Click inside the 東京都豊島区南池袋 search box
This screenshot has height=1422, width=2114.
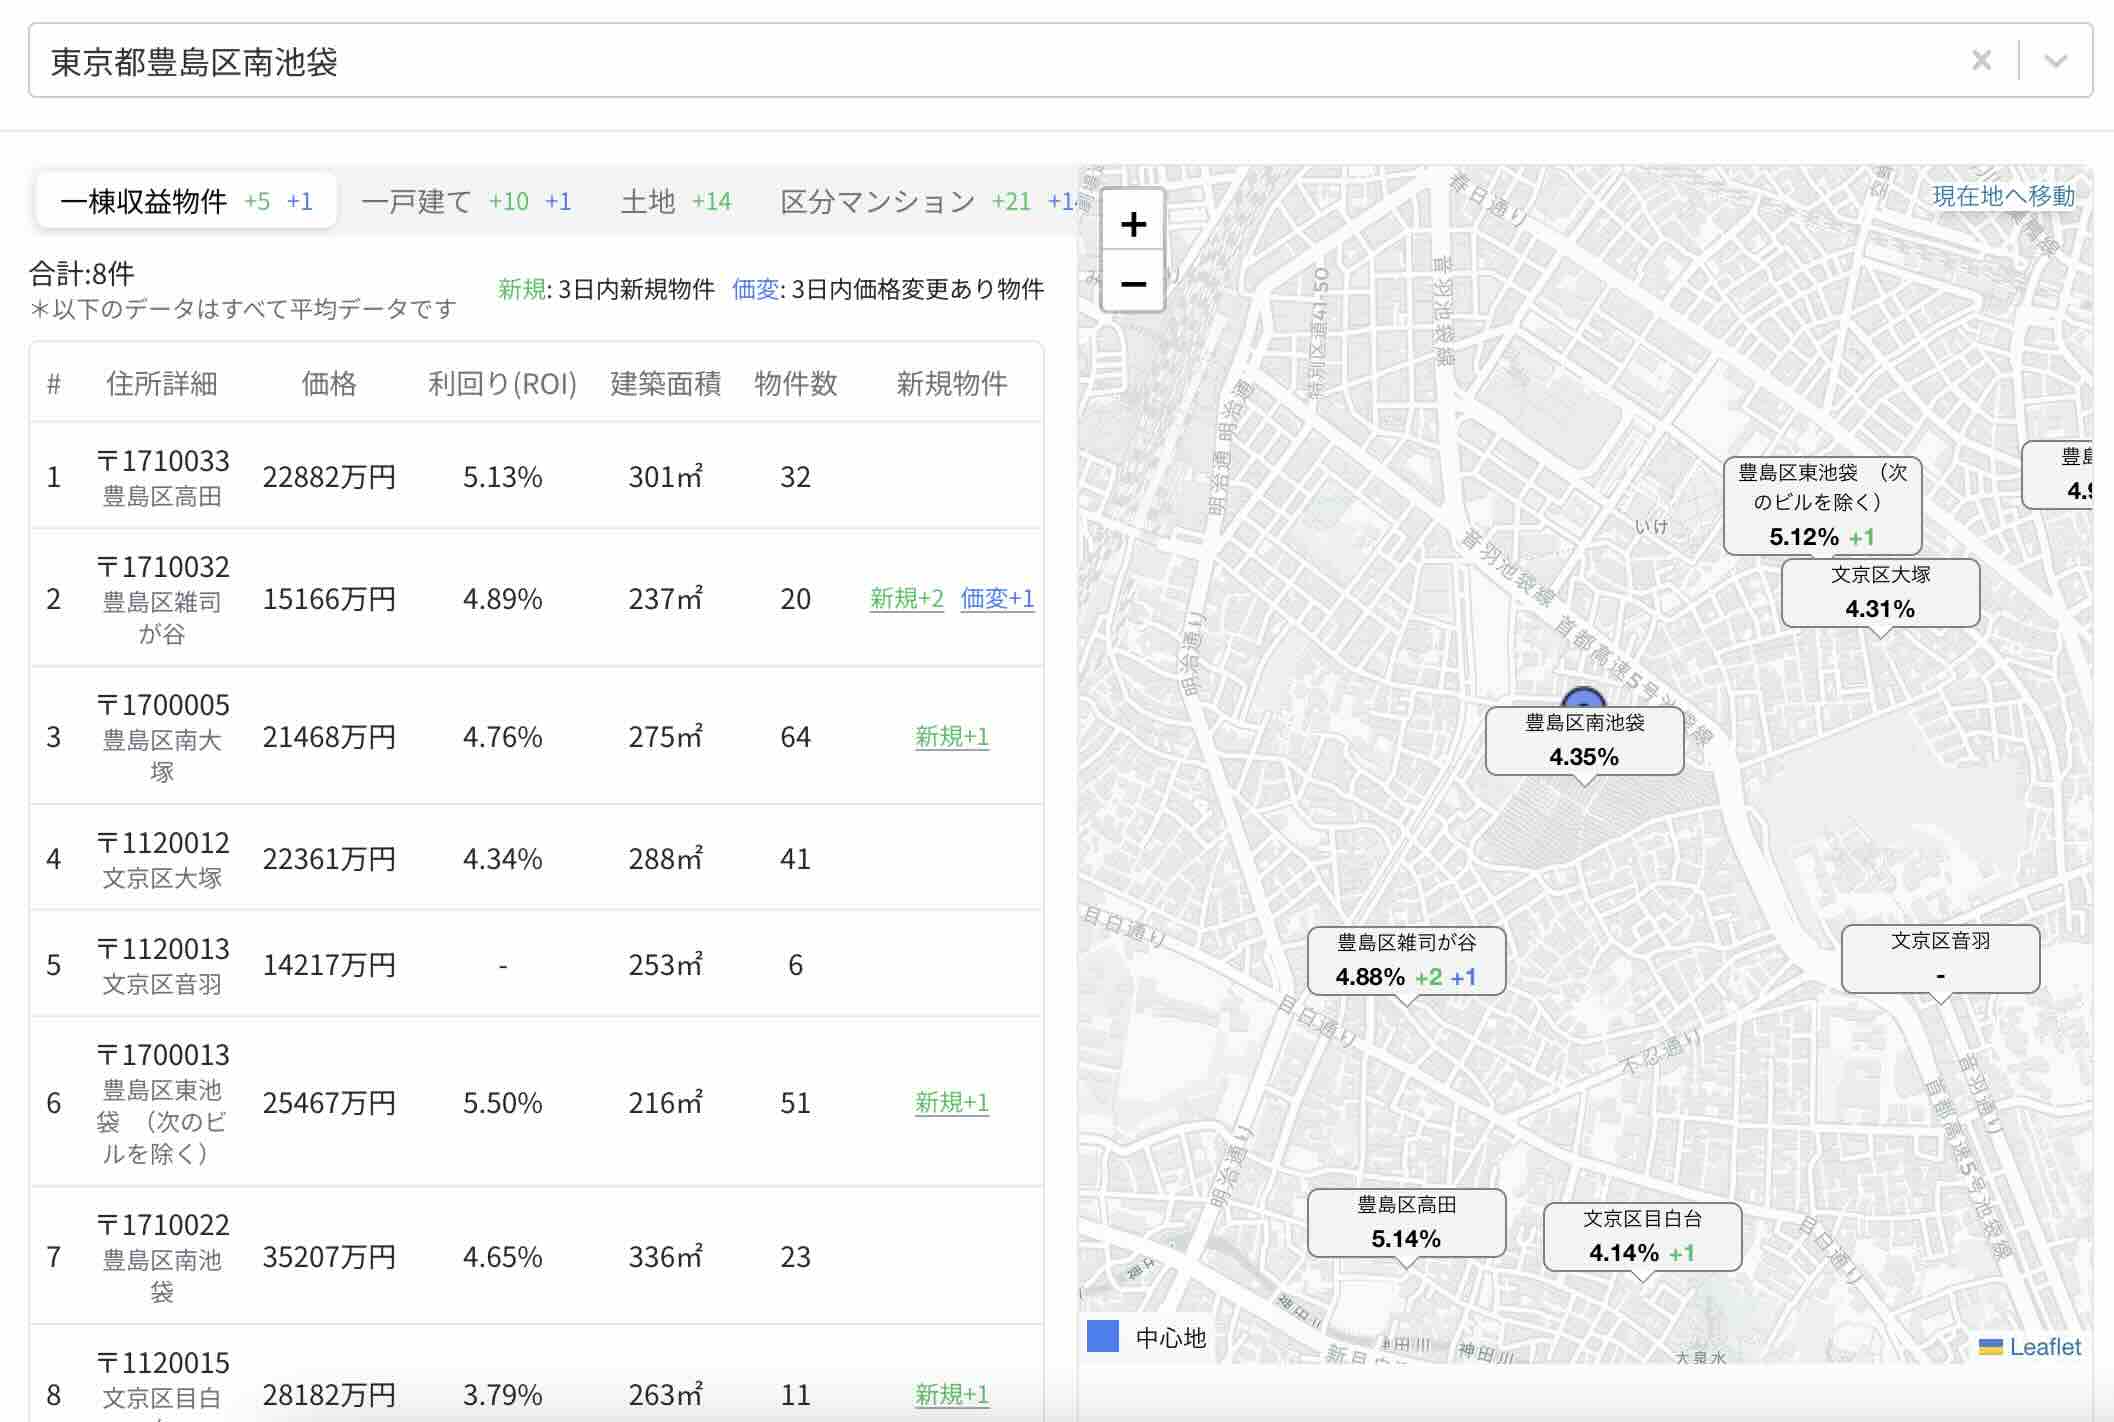click(x=500, y=61)
